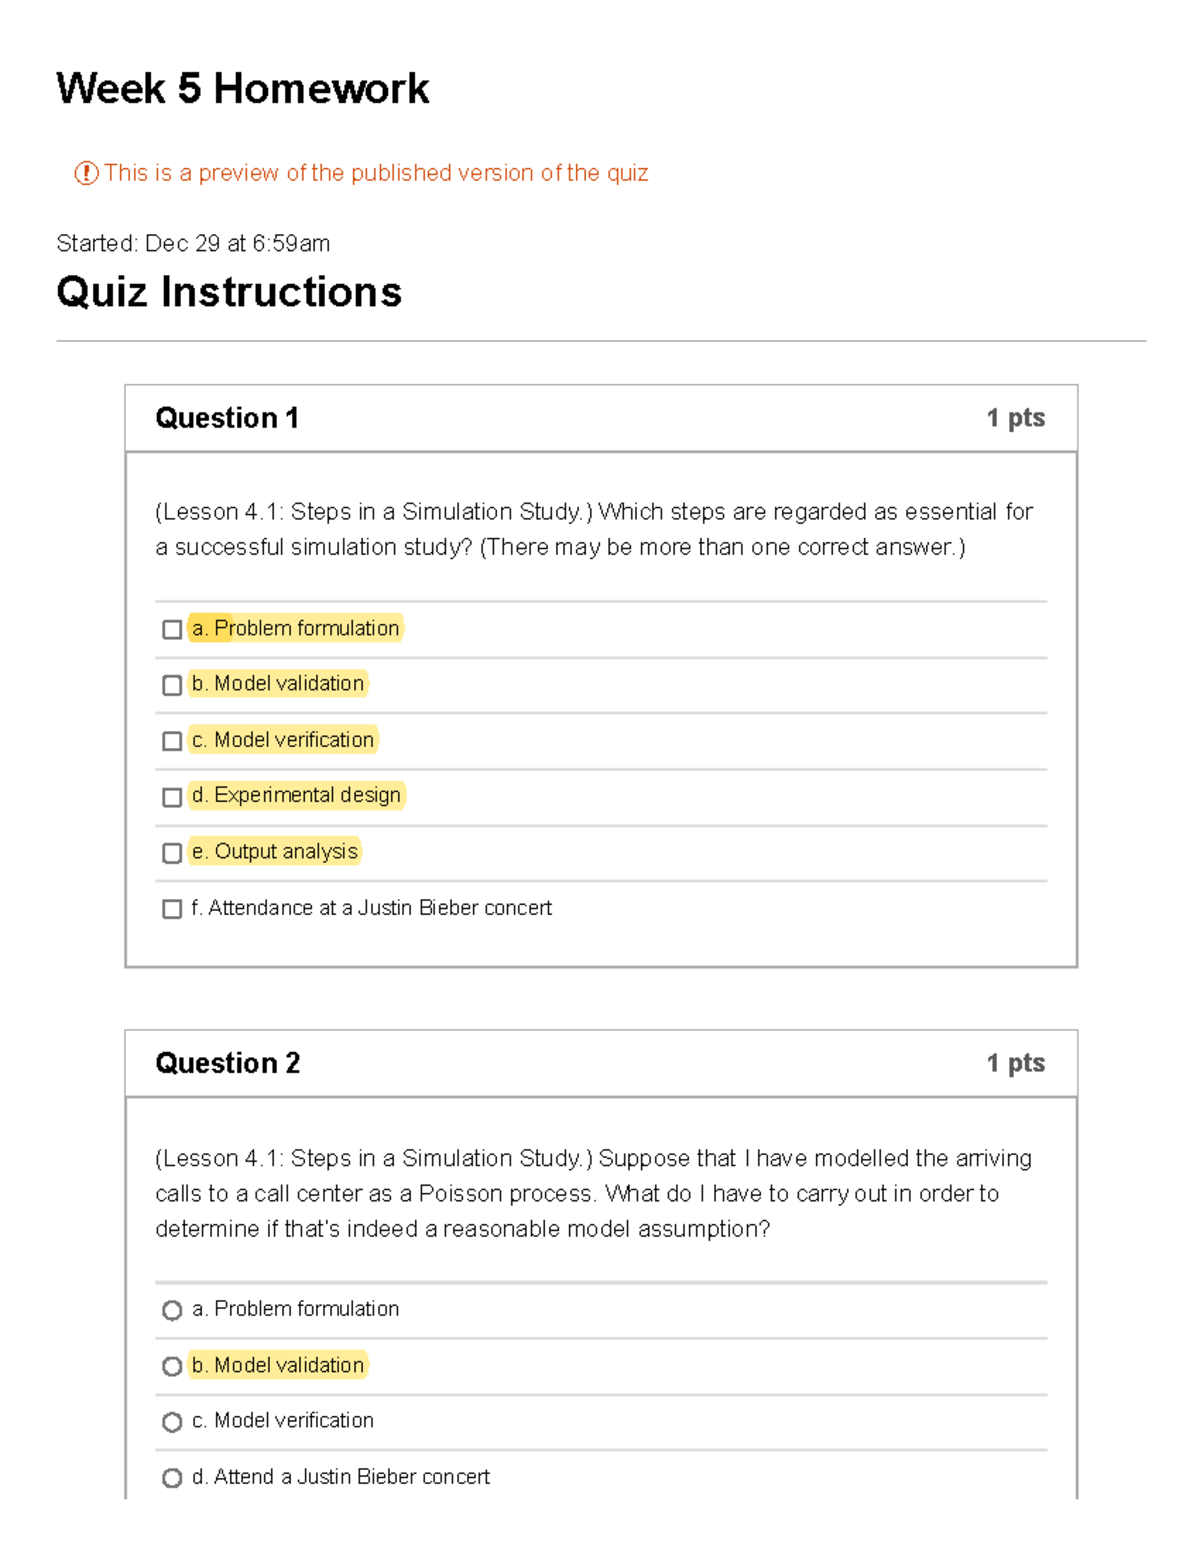
Task: Check the "d. Experimental design" option
Action: (x=170, y=796)
